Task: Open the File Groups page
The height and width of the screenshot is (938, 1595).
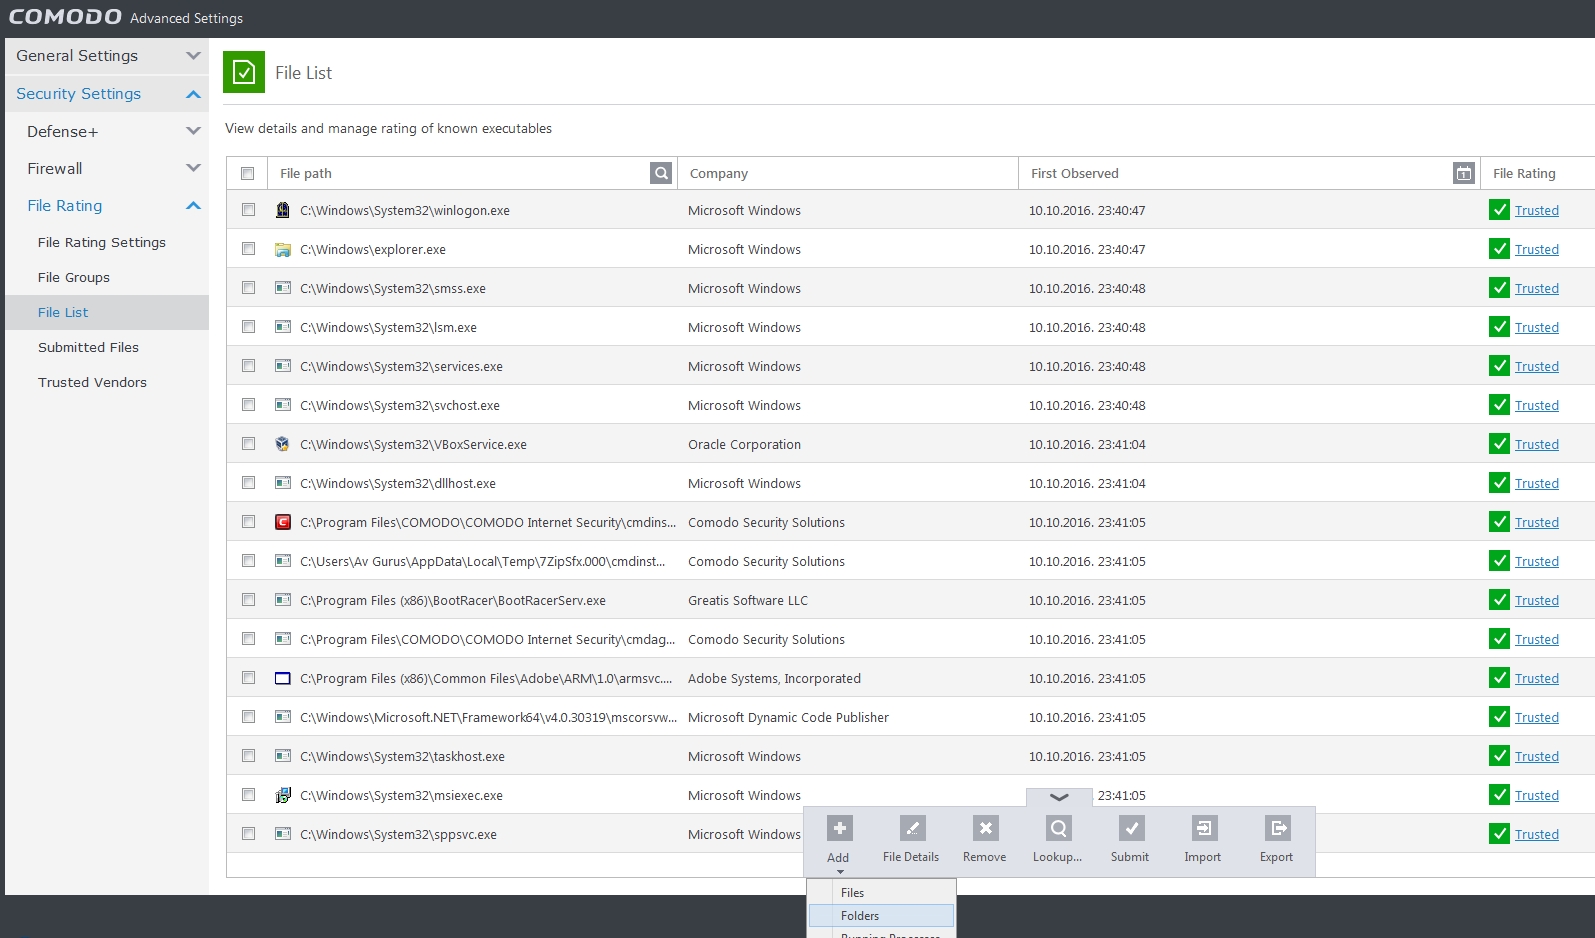Action: [74, 277]
